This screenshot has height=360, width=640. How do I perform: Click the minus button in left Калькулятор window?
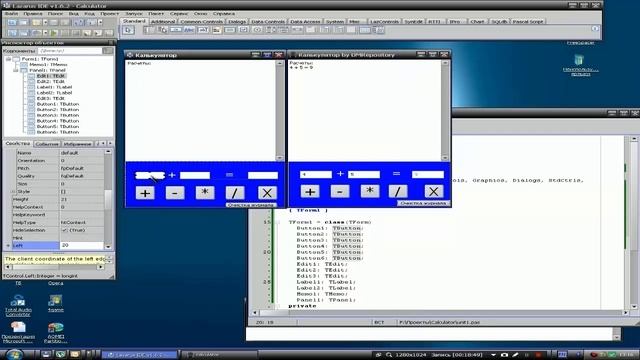pyautogui.click(x=175, y=193)
